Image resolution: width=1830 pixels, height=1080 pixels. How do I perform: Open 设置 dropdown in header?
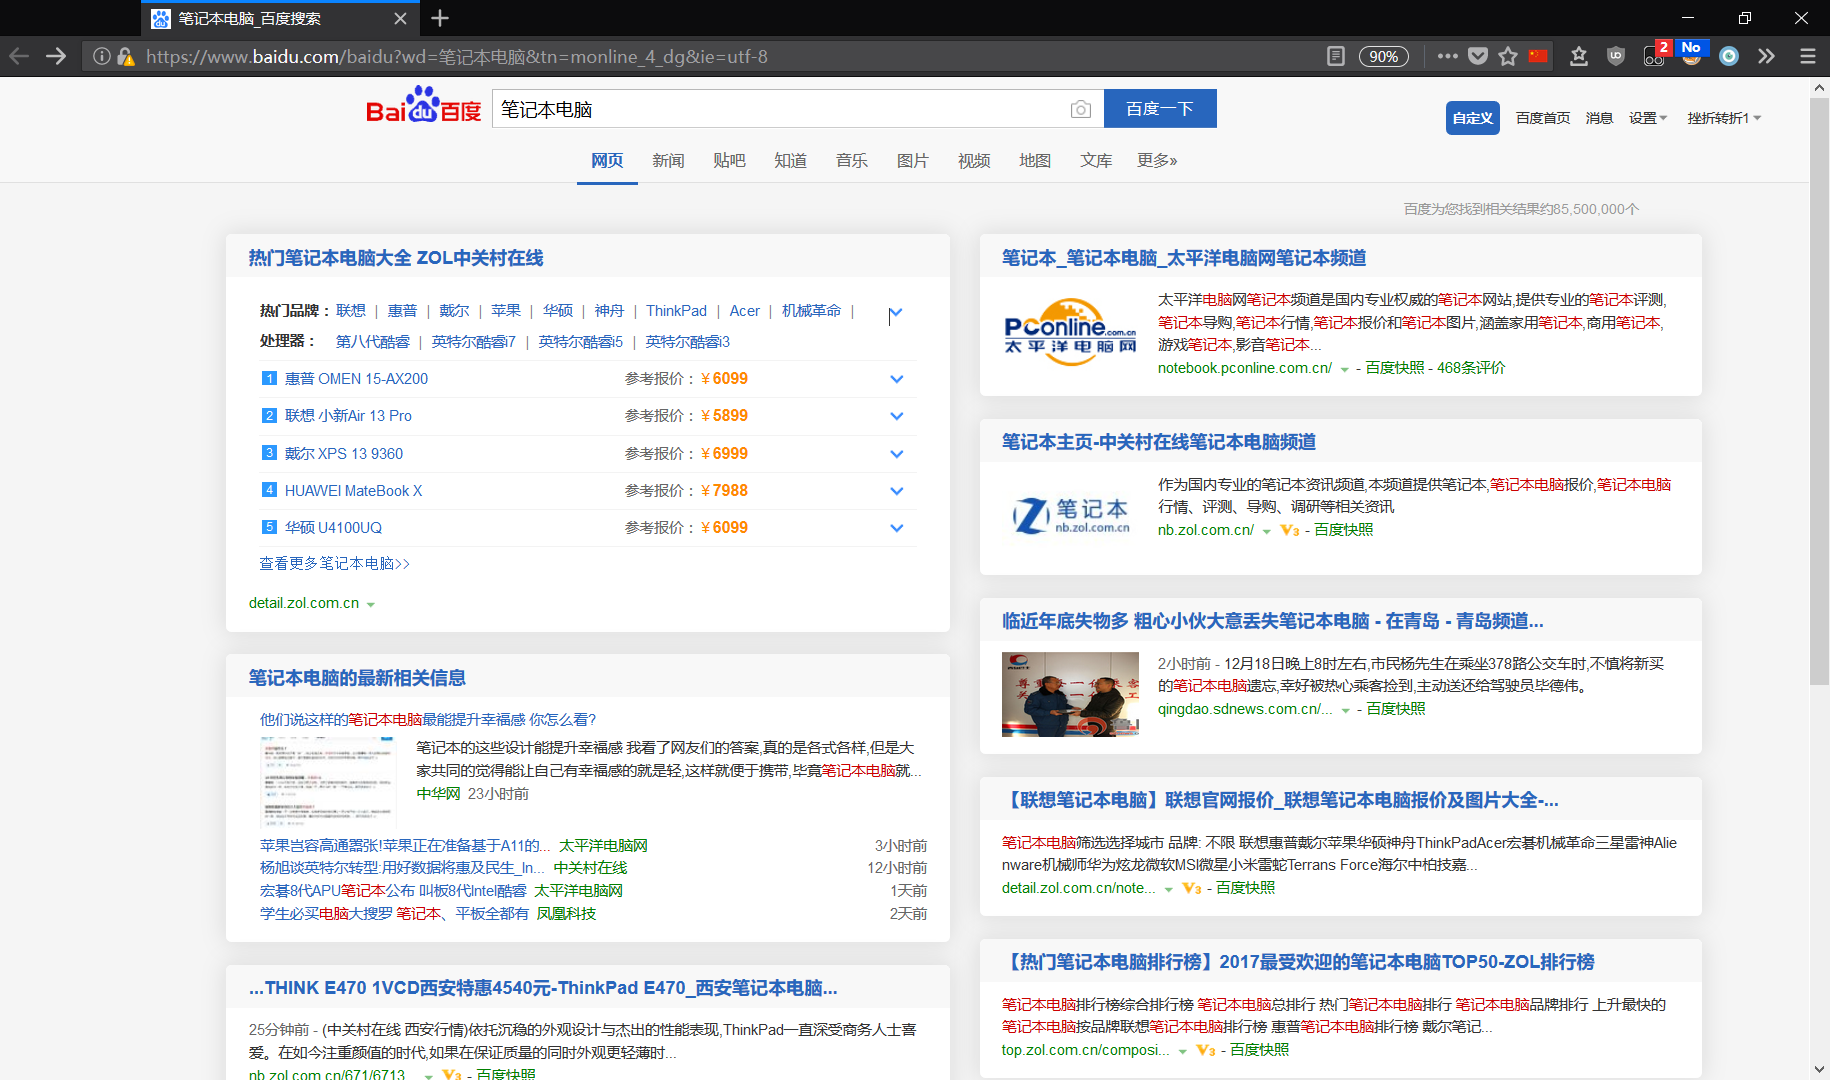click(x=1648, y=118)
